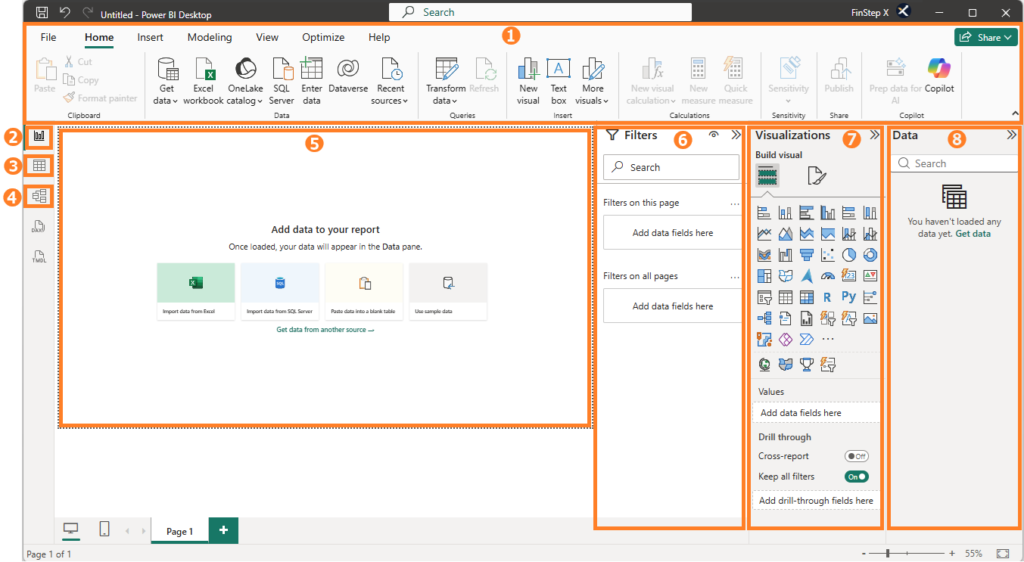Select the Scatter chart visualization
The width and height of the screenshot is (1024, 562).
click(x=827, y=255)
